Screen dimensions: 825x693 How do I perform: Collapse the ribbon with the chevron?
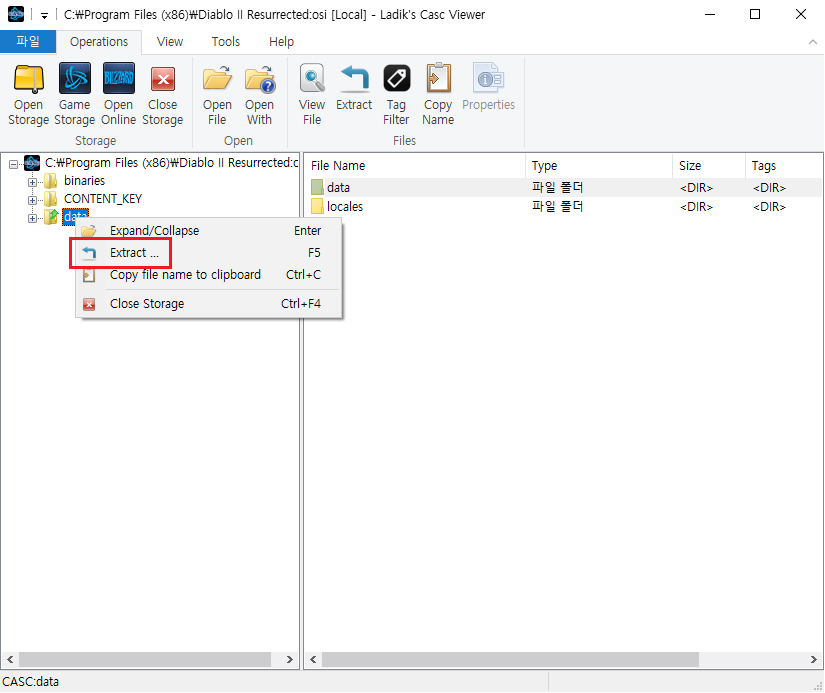pos(812,42)
